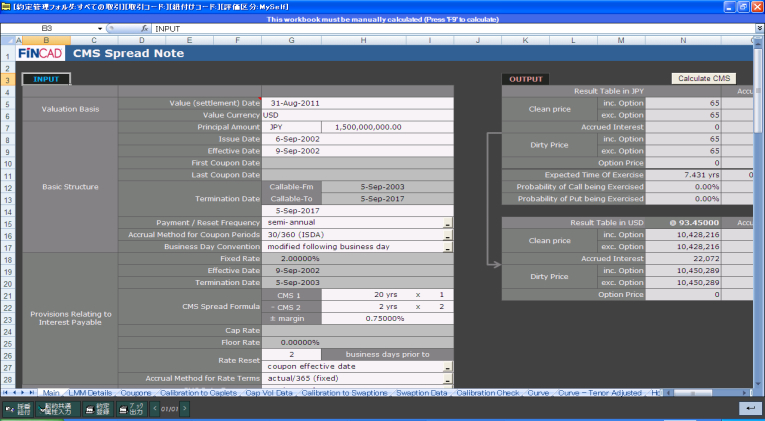Screen dimensions: 765x421
Task: Jump to the last sheet tab arrow
Action: pos(31,393)
